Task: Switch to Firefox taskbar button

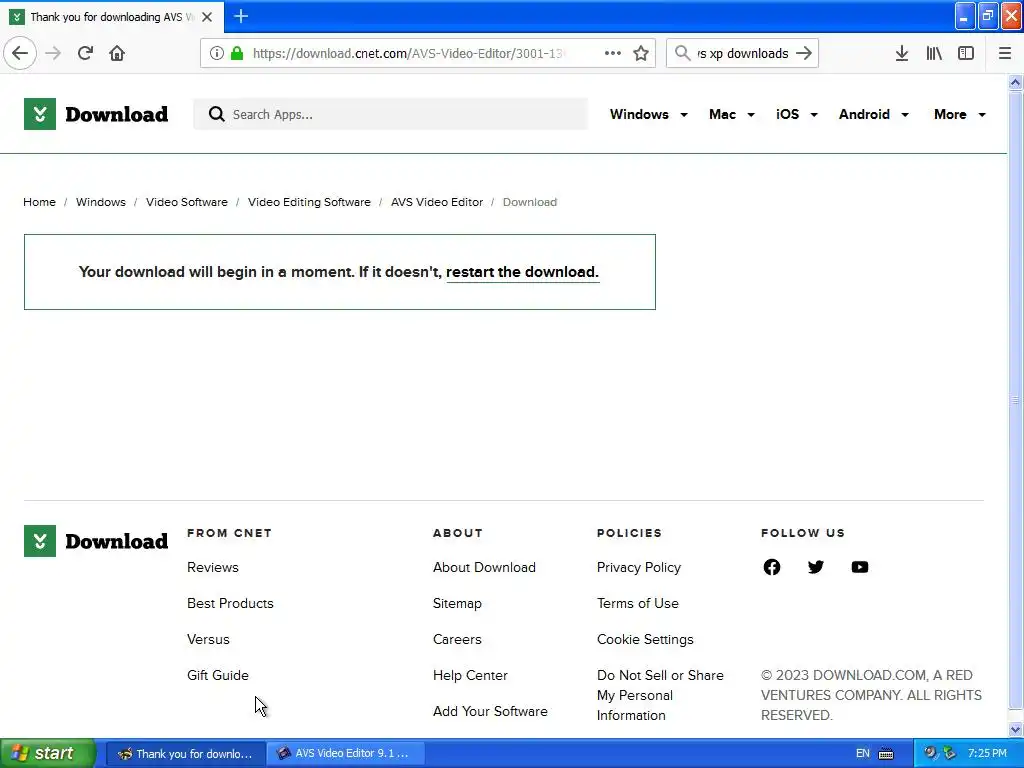Action: (x=185, y=754)
